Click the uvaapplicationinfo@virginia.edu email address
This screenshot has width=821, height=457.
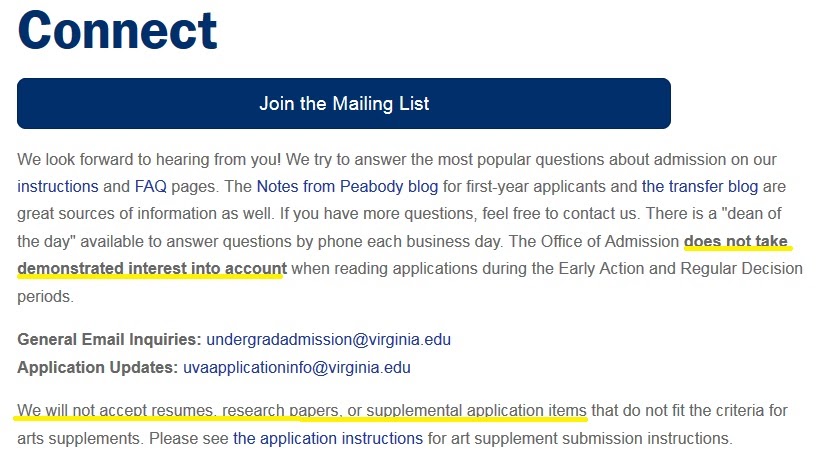pyautogui.click(x=297, y=367)
